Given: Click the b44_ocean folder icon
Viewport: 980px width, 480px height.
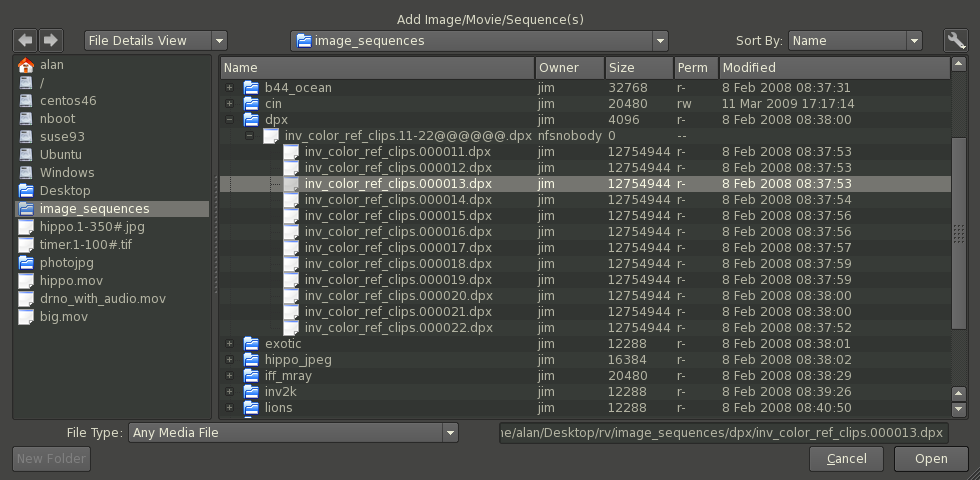Looking at the screenshot, I should coord(251,88).
